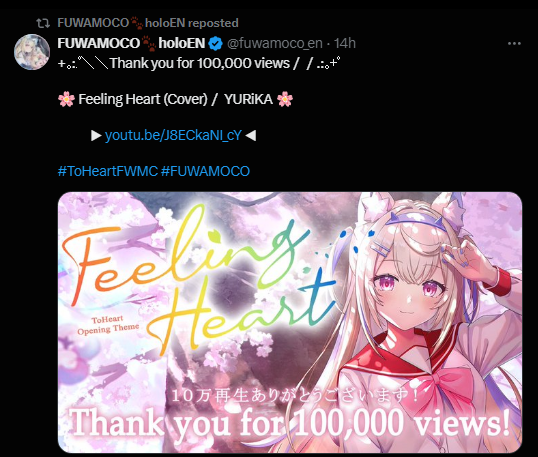
Task: Open the #ToHeartFWMC hashtag
Action: (107, 171)
